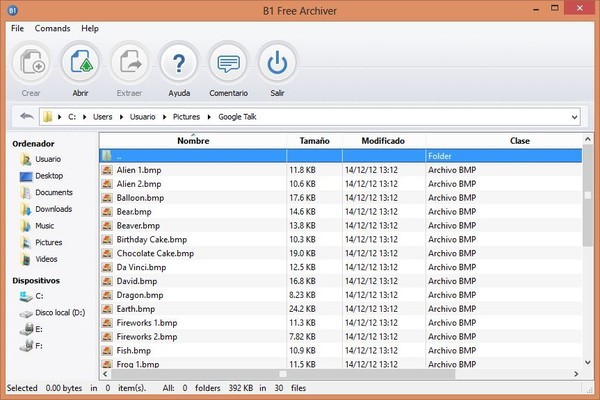Go back using the path bar arrow
Screen dimensions: 600x400
pos(27,116)
